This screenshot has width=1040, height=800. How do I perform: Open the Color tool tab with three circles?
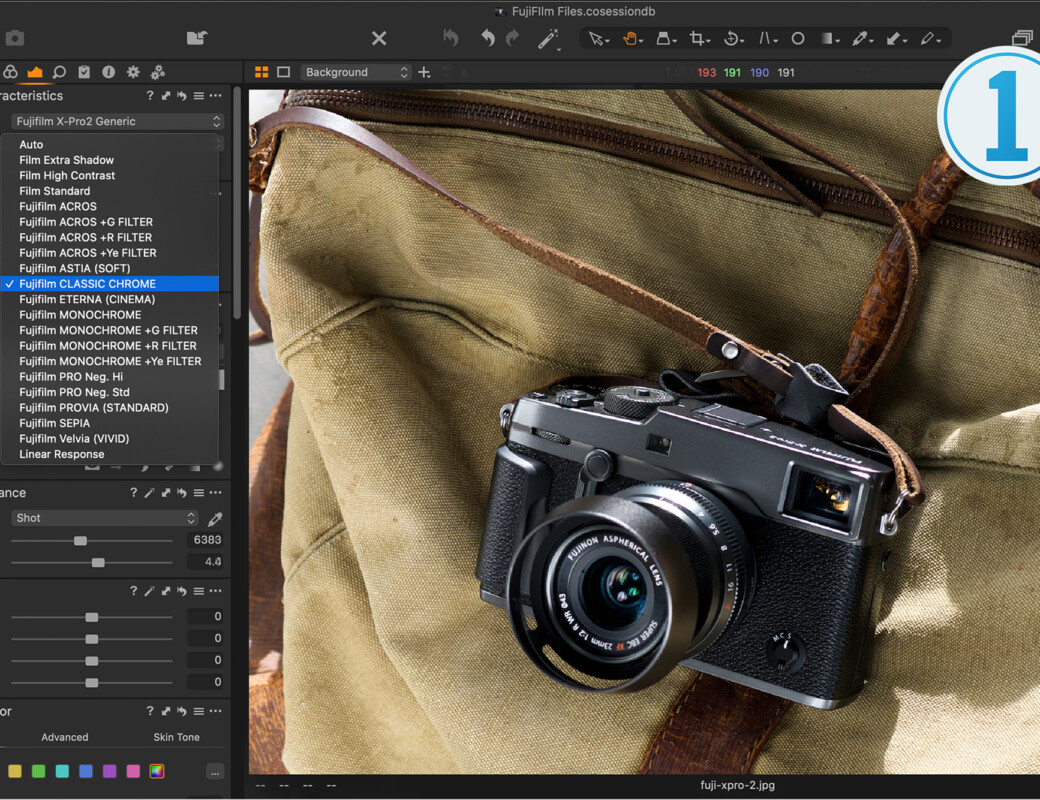(11, 72)
